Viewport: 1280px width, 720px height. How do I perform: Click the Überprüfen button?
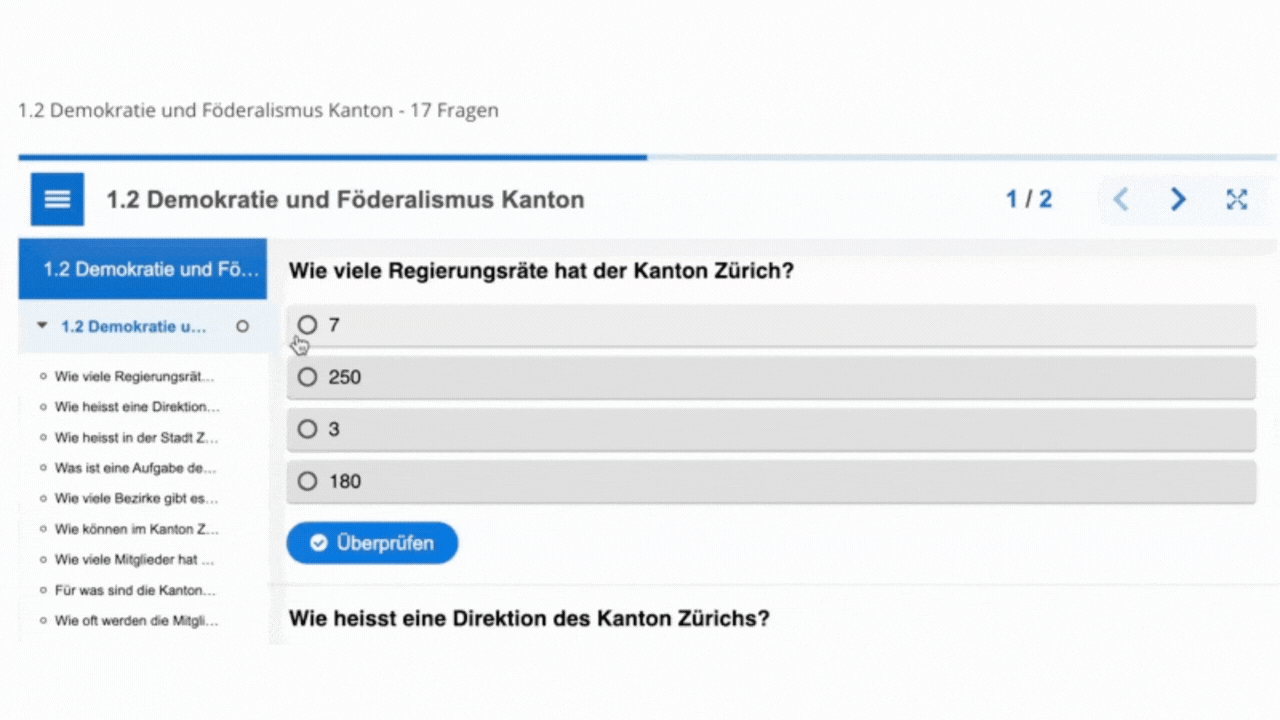[x=372, y=543]
